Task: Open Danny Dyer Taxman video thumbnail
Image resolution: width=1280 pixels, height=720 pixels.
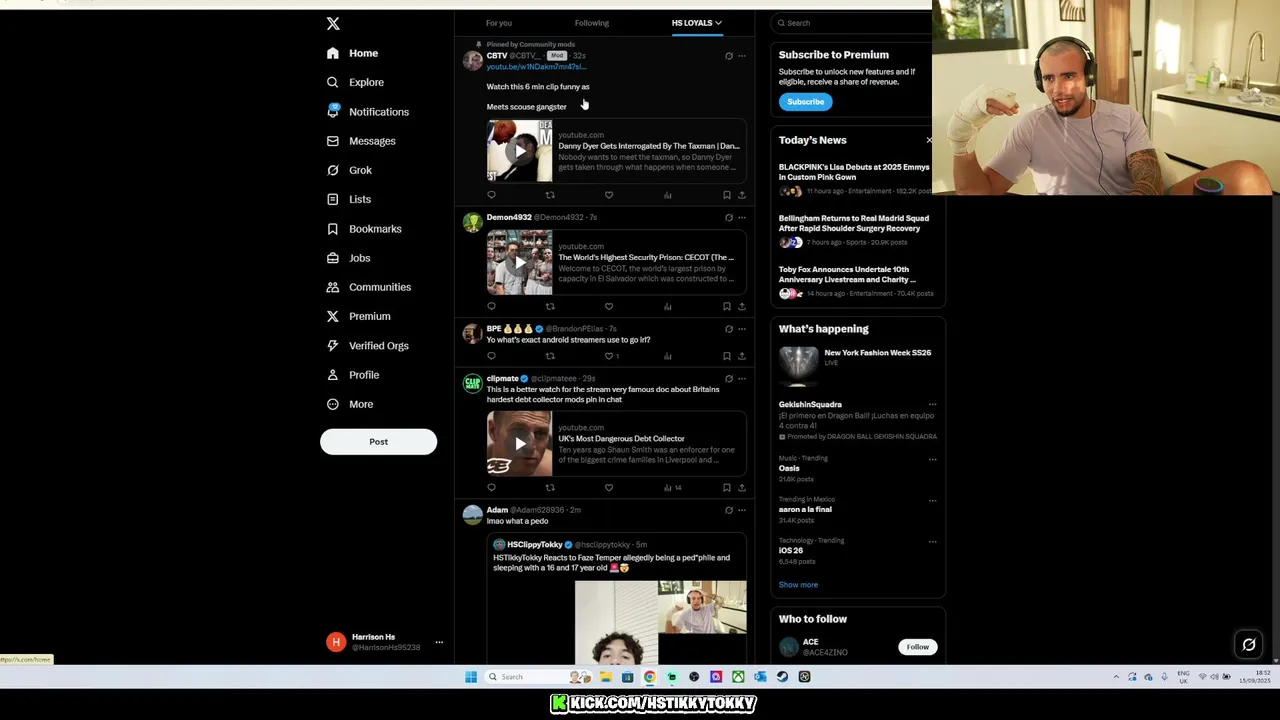Action: (519, 151)
